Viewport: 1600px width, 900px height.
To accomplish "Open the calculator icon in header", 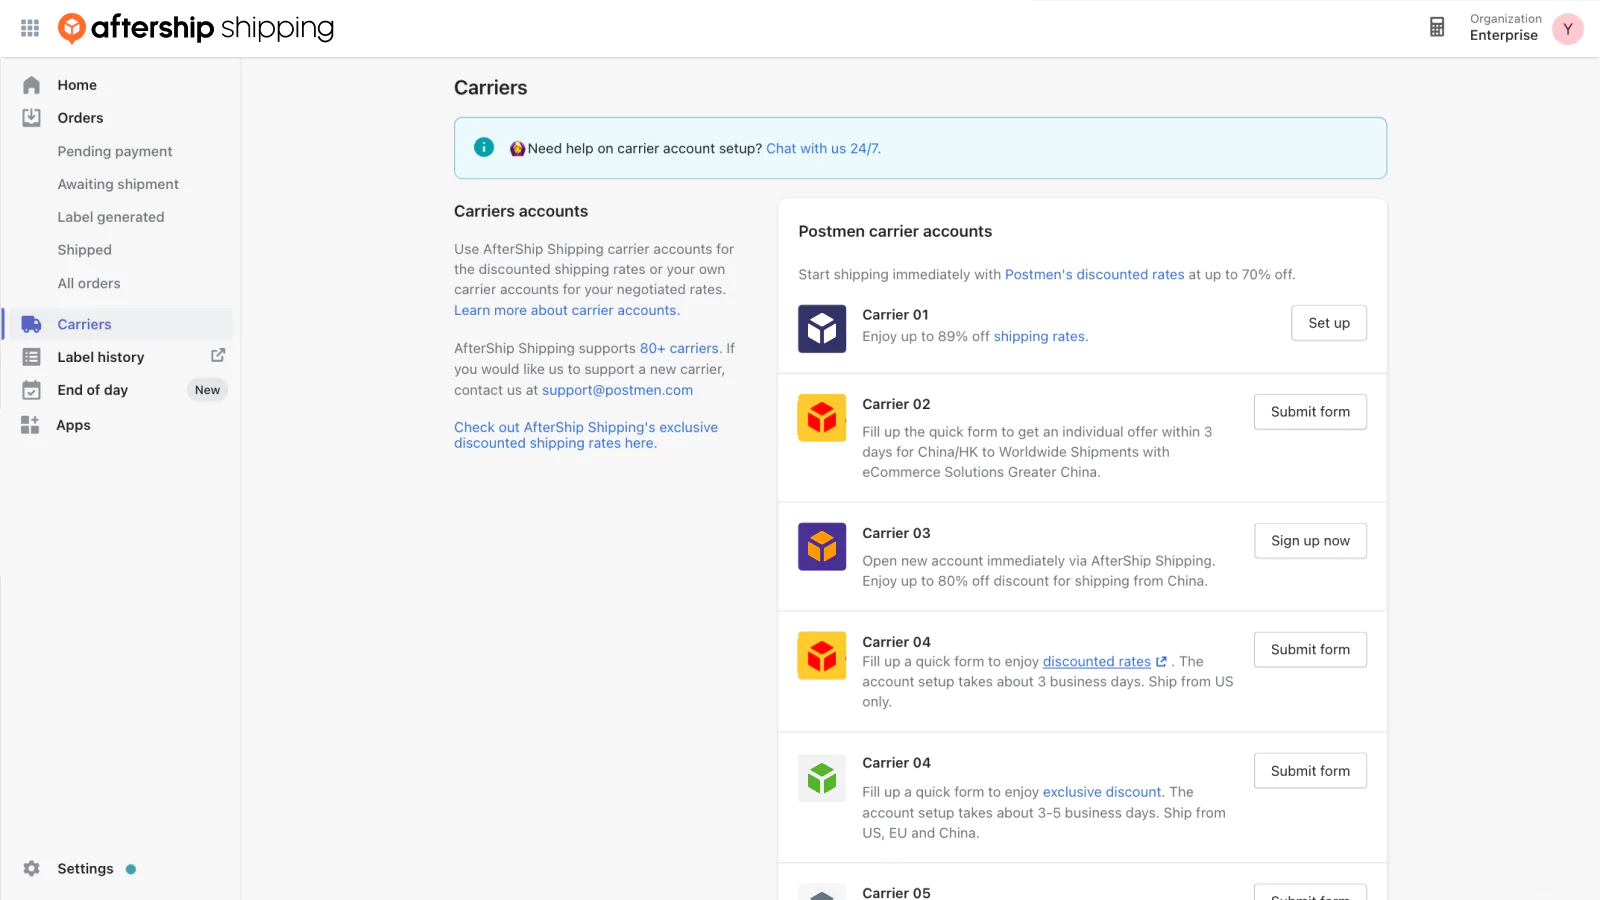I will click(x=1437, y=27).
